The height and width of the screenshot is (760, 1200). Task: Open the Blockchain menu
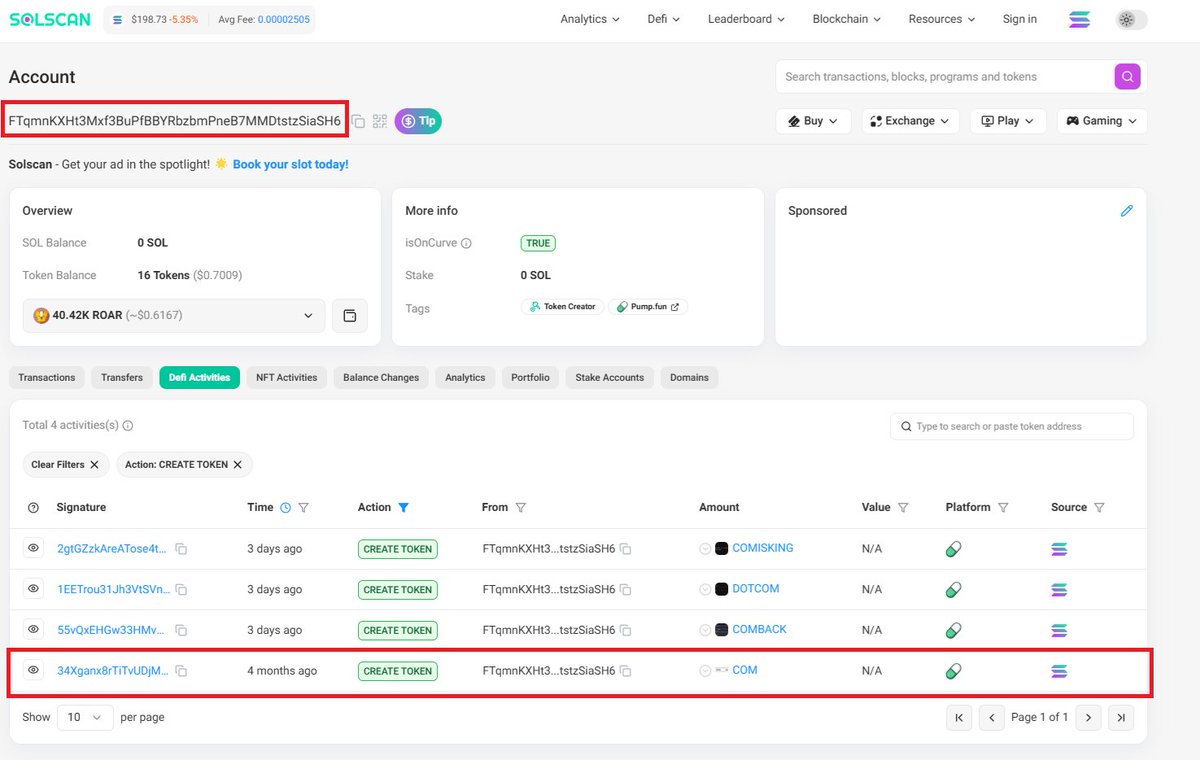coord(847,19)
